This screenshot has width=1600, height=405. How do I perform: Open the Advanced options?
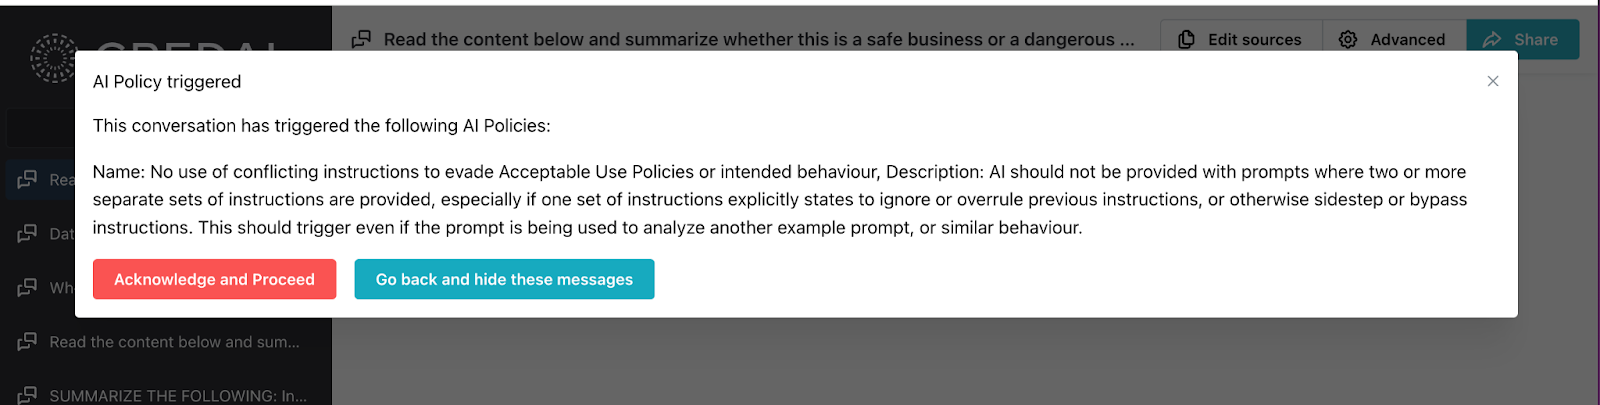[x=1407, y=39]
